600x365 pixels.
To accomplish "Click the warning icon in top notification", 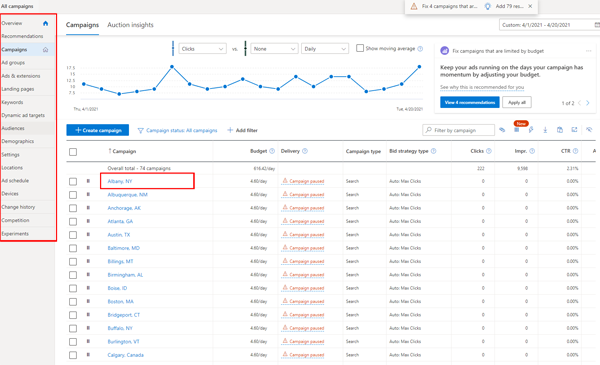I will (414, 7).
